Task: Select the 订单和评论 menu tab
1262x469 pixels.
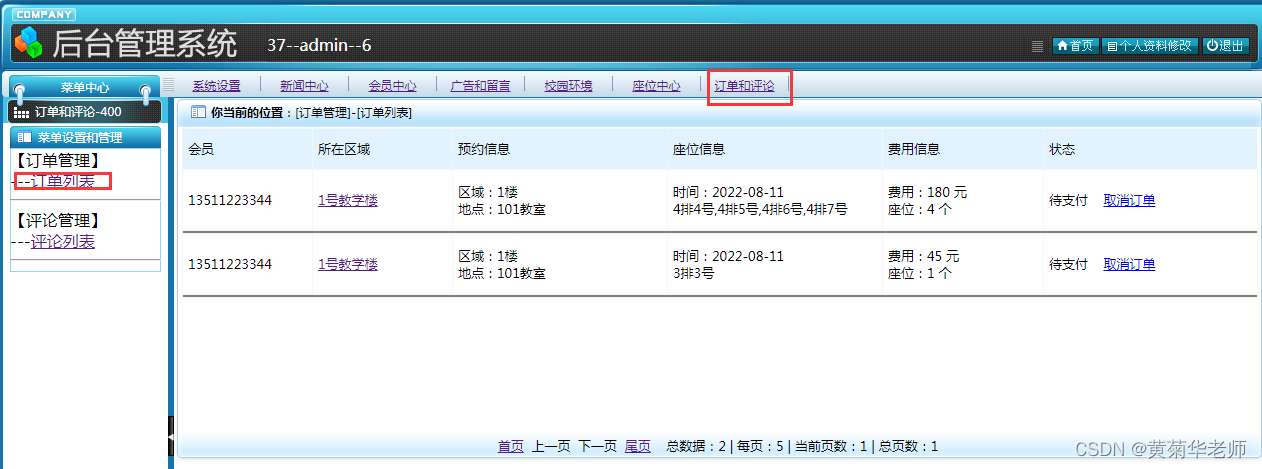Action: point(744,86)
